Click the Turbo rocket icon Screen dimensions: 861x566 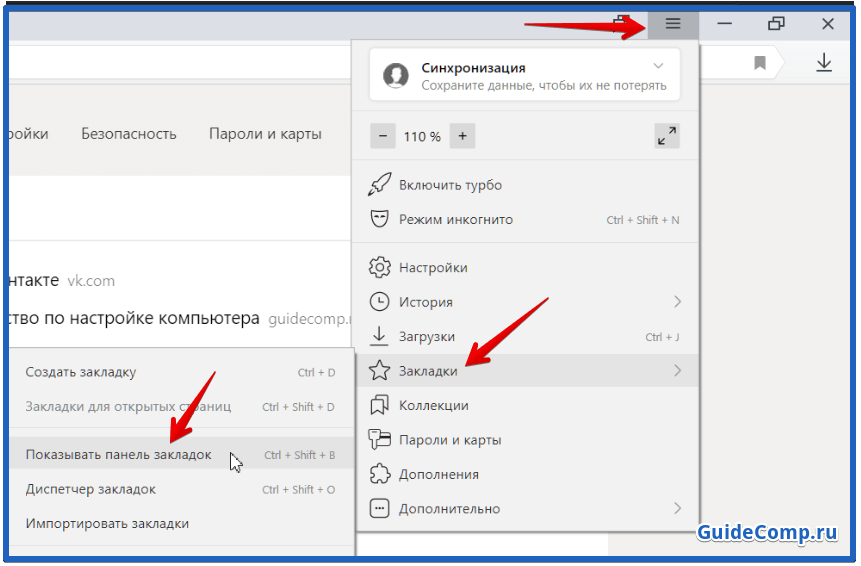[379, 185]
